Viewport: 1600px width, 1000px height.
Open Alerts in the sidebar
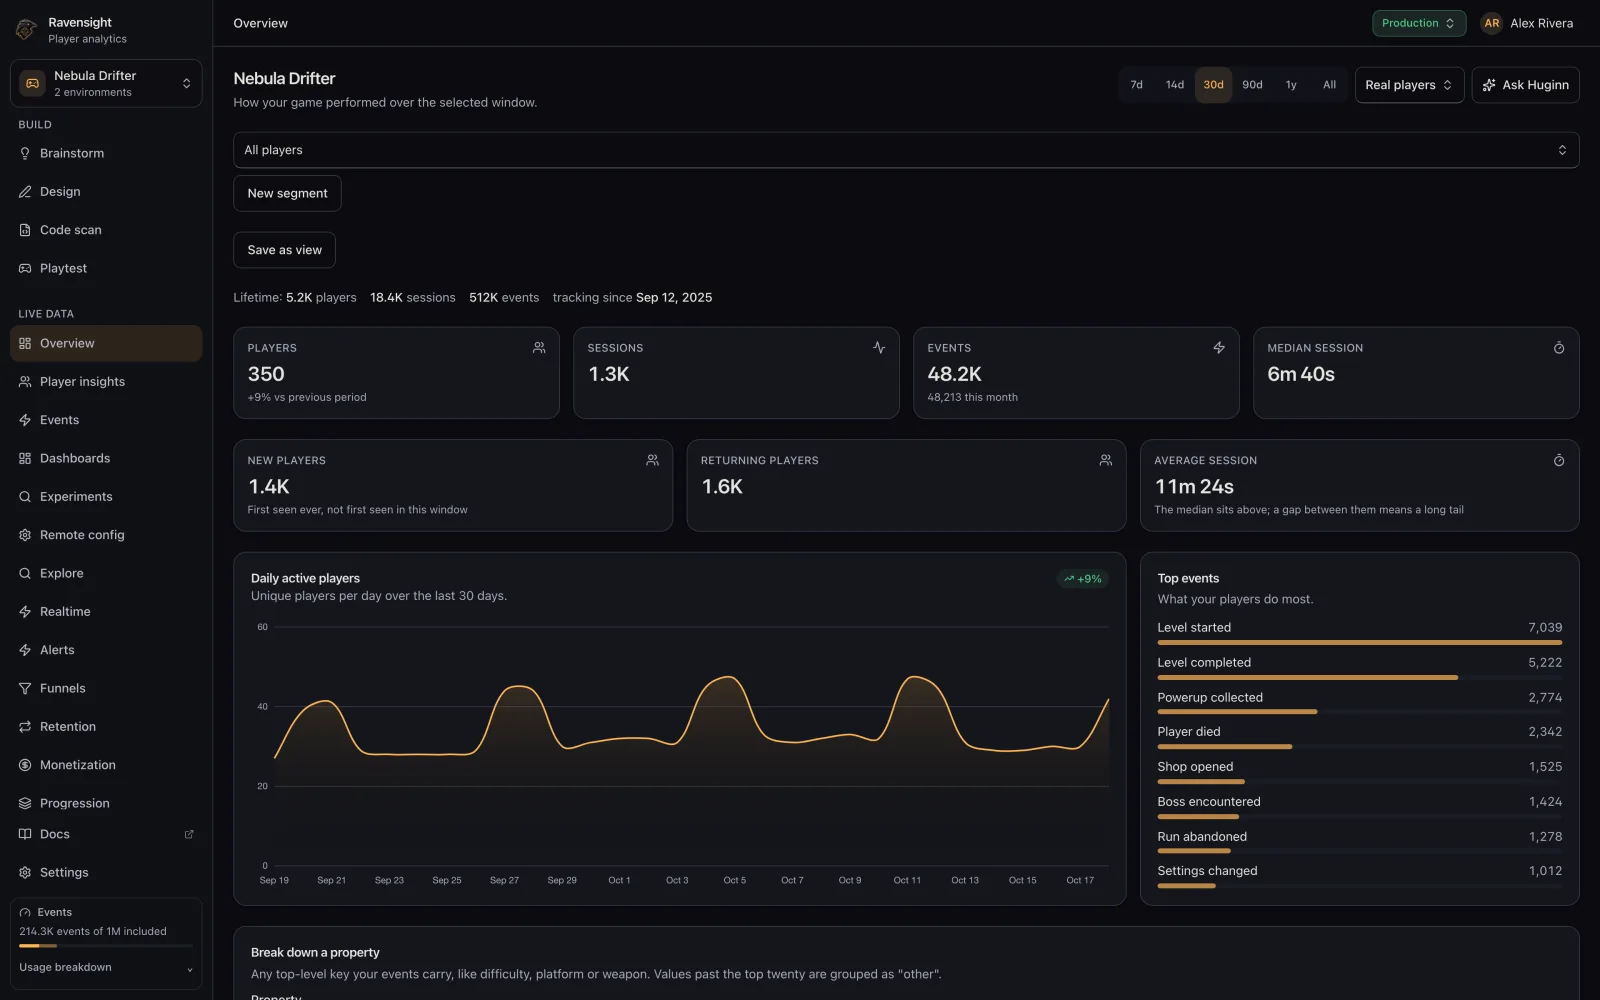point(106,650)
